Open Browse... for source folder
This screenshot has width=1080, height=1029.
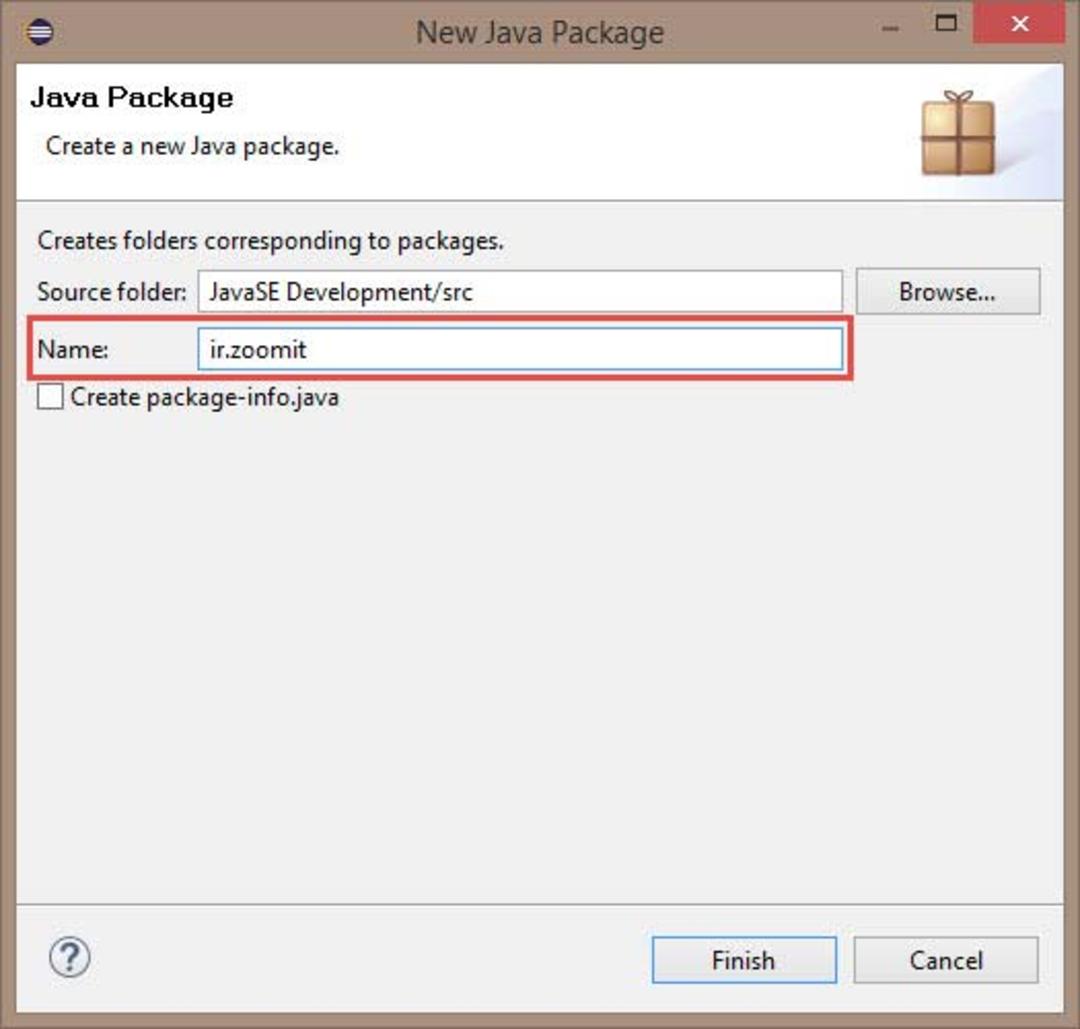(948, 291)
